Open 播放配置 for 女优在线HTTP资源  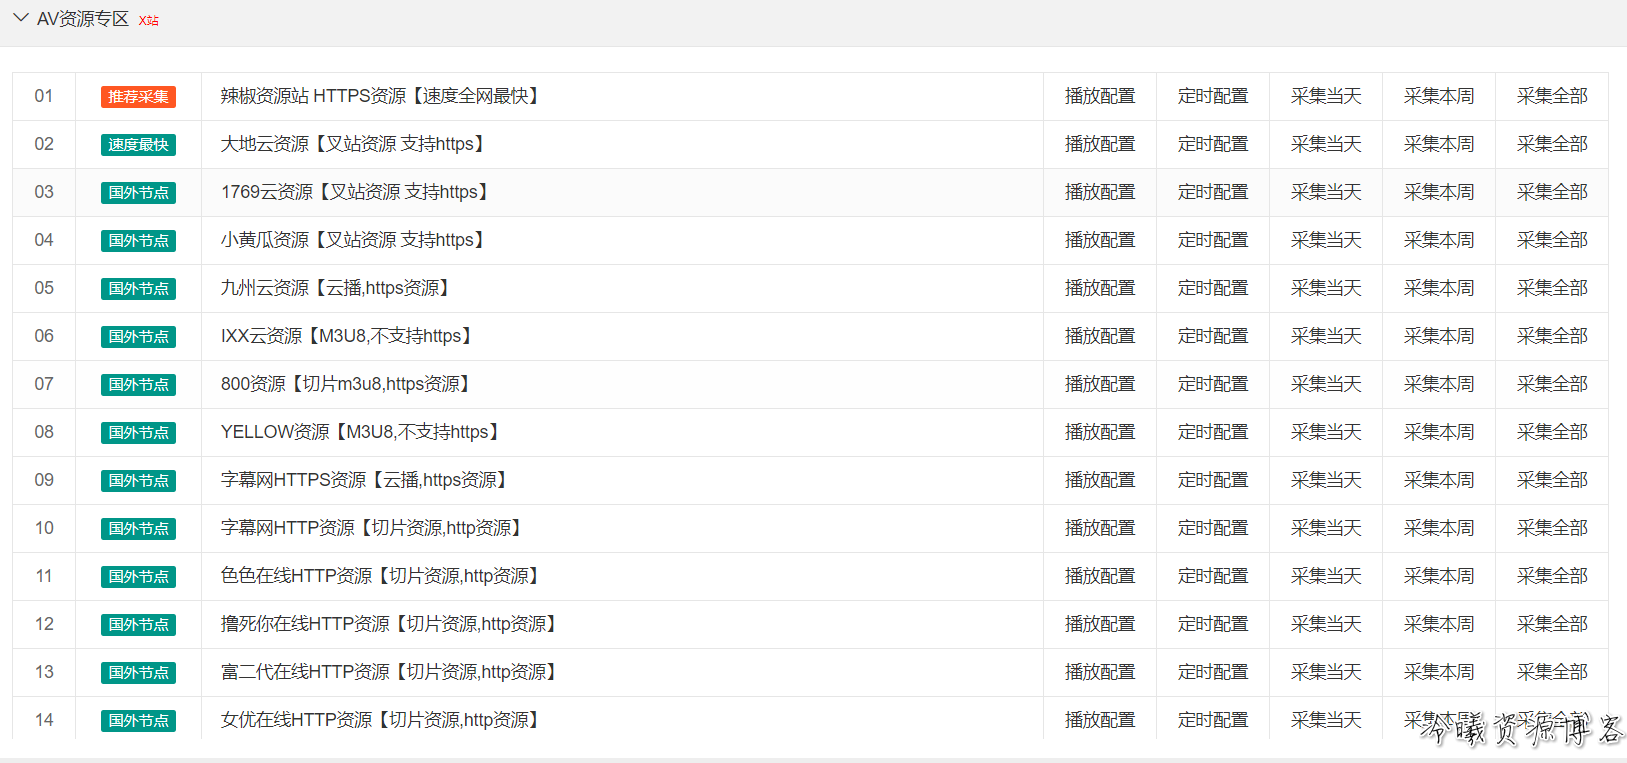point(1100,720)
